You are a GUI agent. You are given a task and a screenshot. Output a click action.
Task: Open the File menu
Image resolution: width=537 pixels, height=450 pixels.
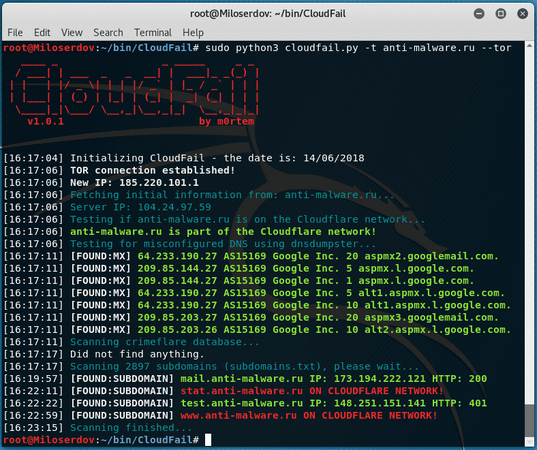pyautogui.click(x=15, y=33)
